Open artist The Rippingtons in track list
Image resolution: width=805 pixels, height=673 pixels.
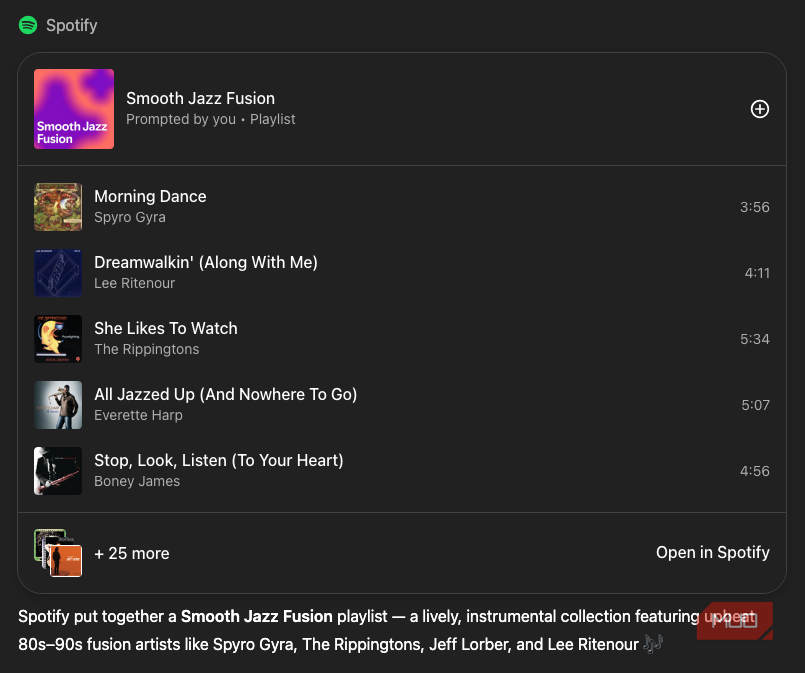pos(146,349)
